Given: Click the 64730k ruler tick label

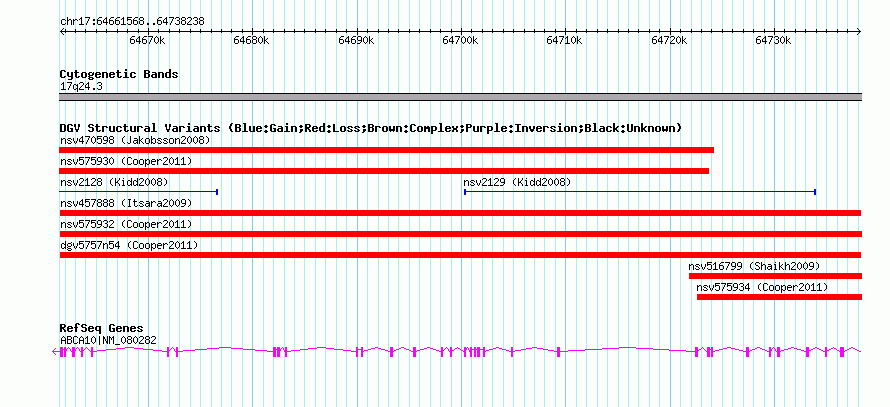Looking at the screenshot, I should point(774,40).
